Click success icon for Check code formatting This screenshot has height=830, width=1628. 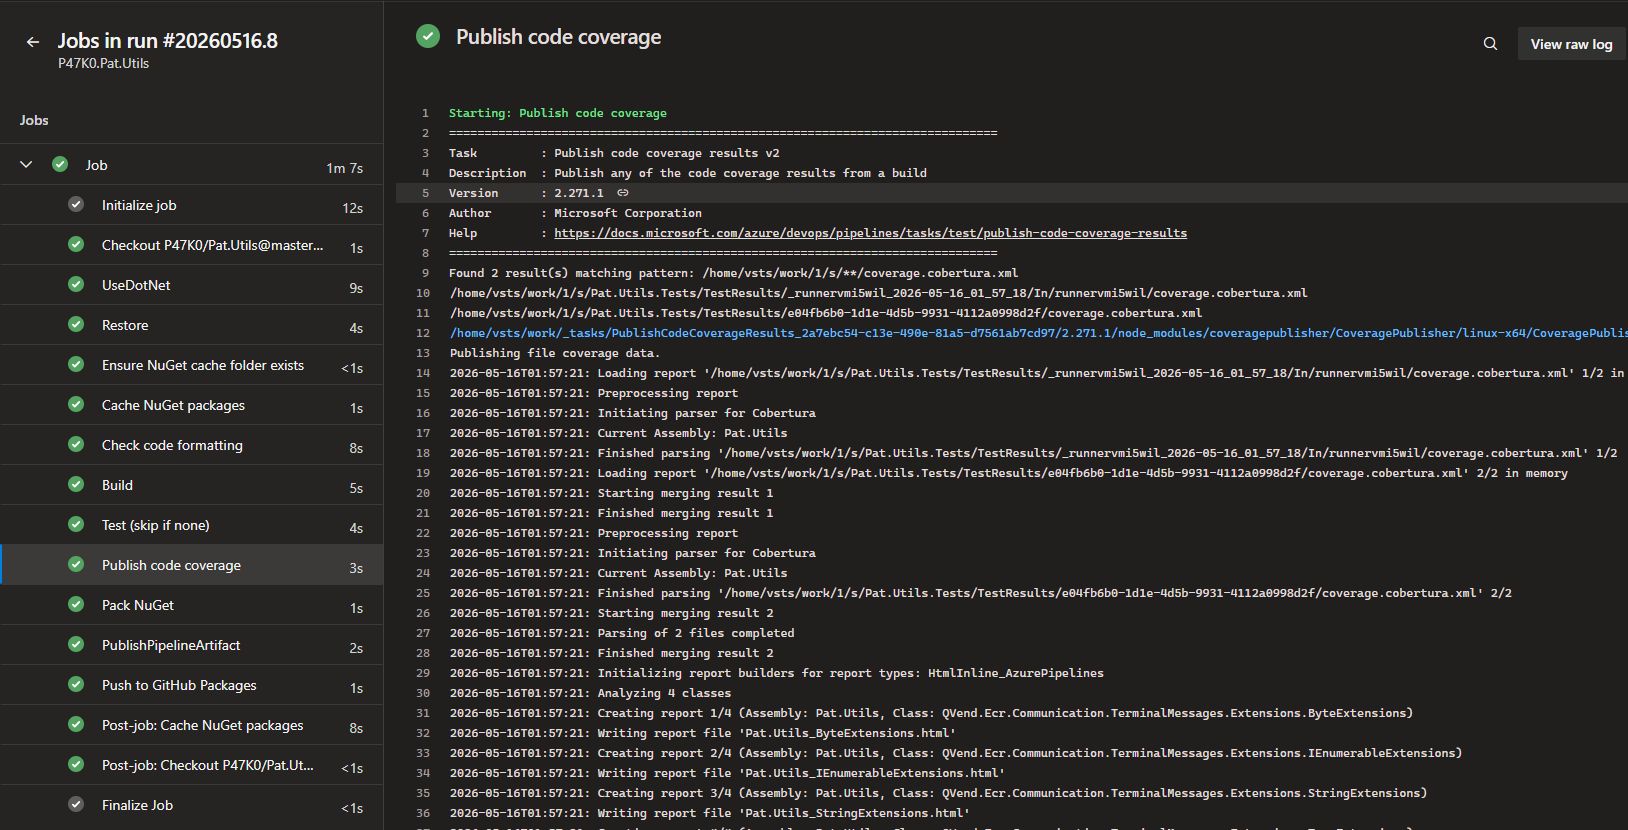[76, 445]
